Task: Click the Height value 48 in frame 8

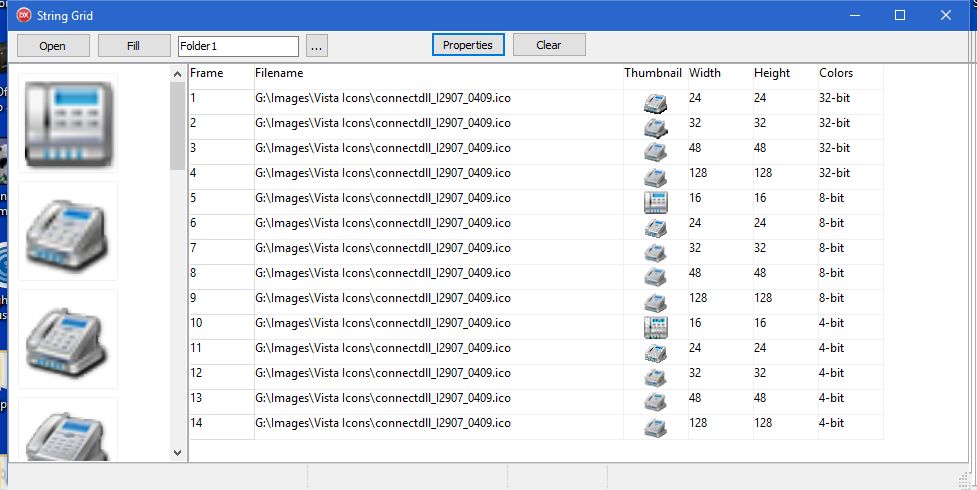Action: [785, 277]
